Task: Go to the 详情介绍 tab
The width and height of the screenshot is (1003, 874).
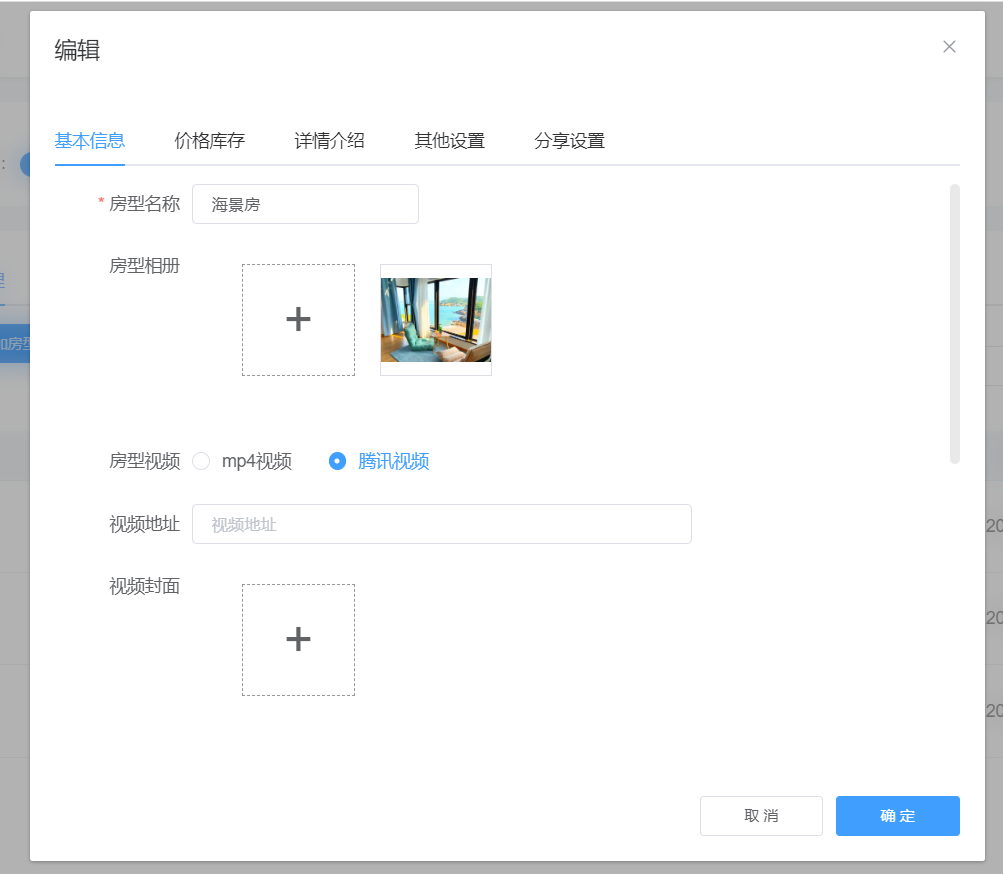Action: 330,141
